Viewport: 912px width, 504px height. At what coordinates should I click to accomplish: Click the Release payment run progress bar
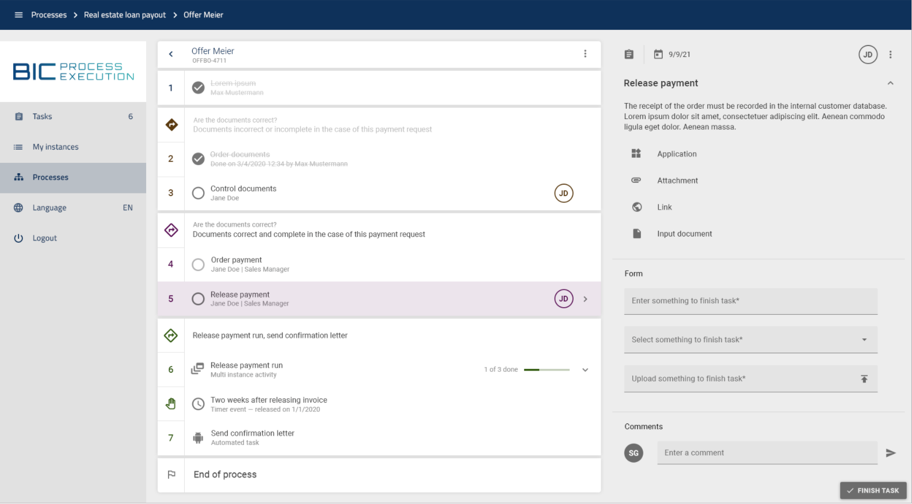546,370
